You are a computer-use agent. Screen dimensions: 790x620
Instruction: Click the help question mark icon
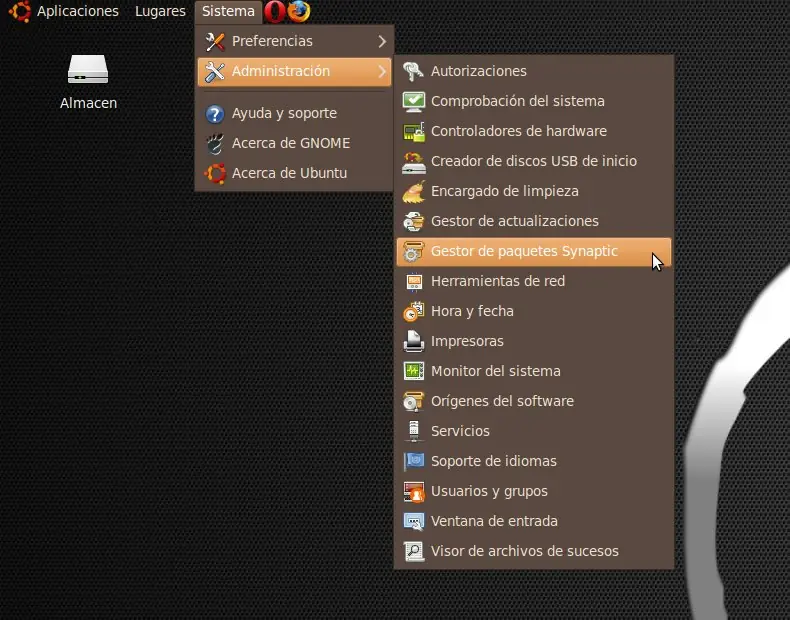click(215, 114)
